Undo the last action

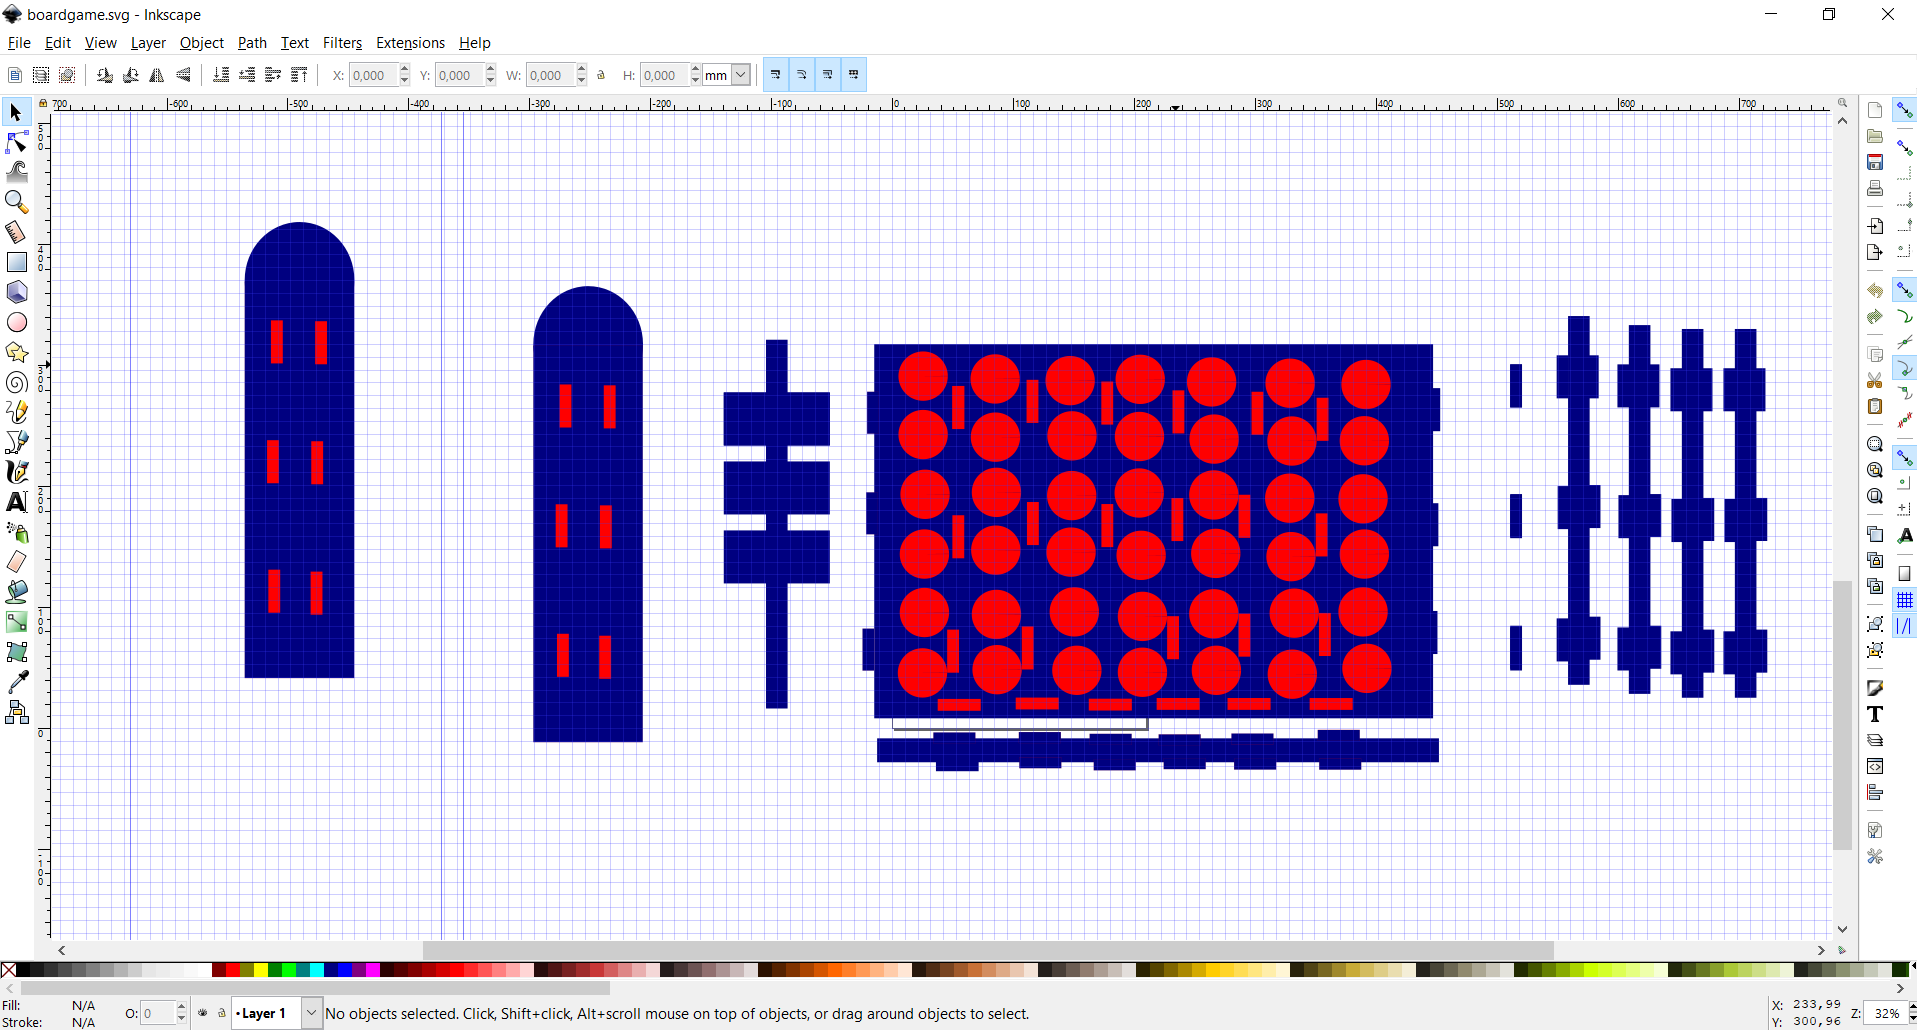click(1875, 291)
